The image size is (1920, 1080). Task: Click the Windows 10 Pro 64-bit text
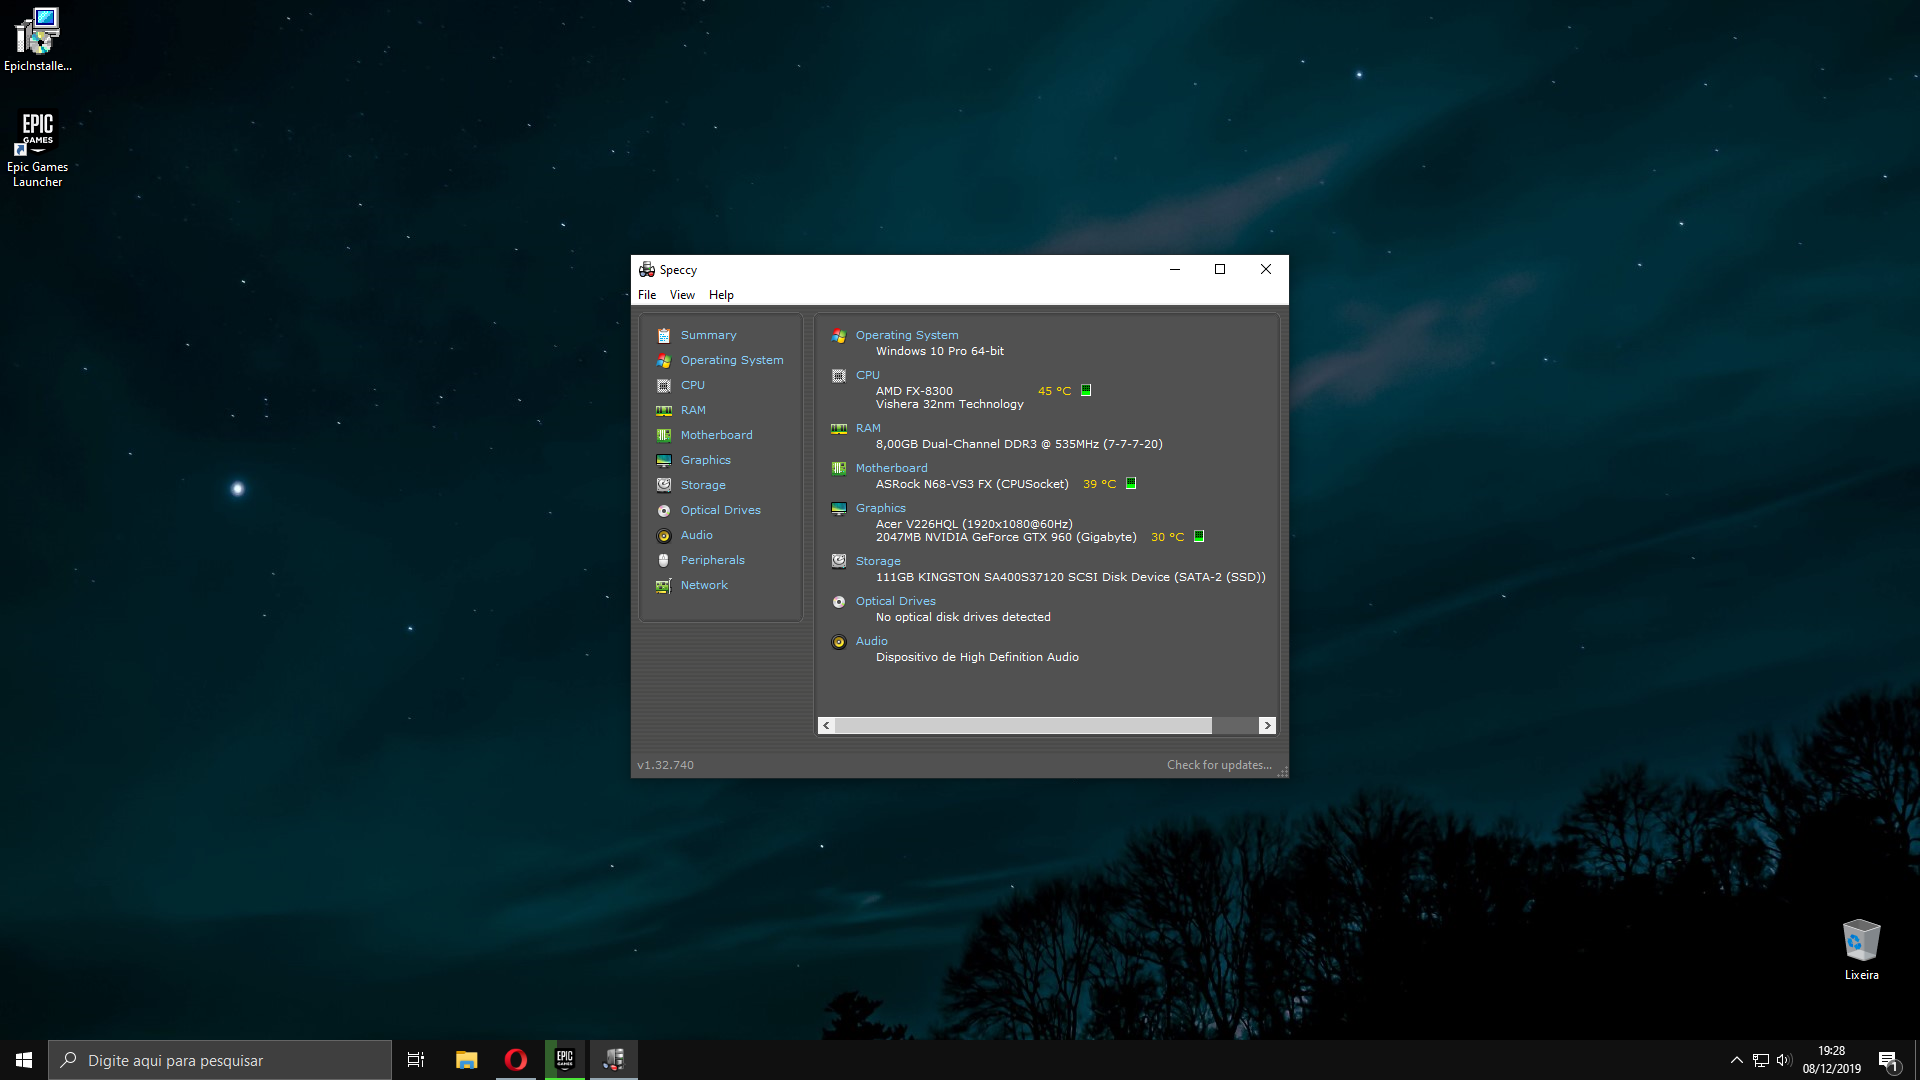pos(940,352)
